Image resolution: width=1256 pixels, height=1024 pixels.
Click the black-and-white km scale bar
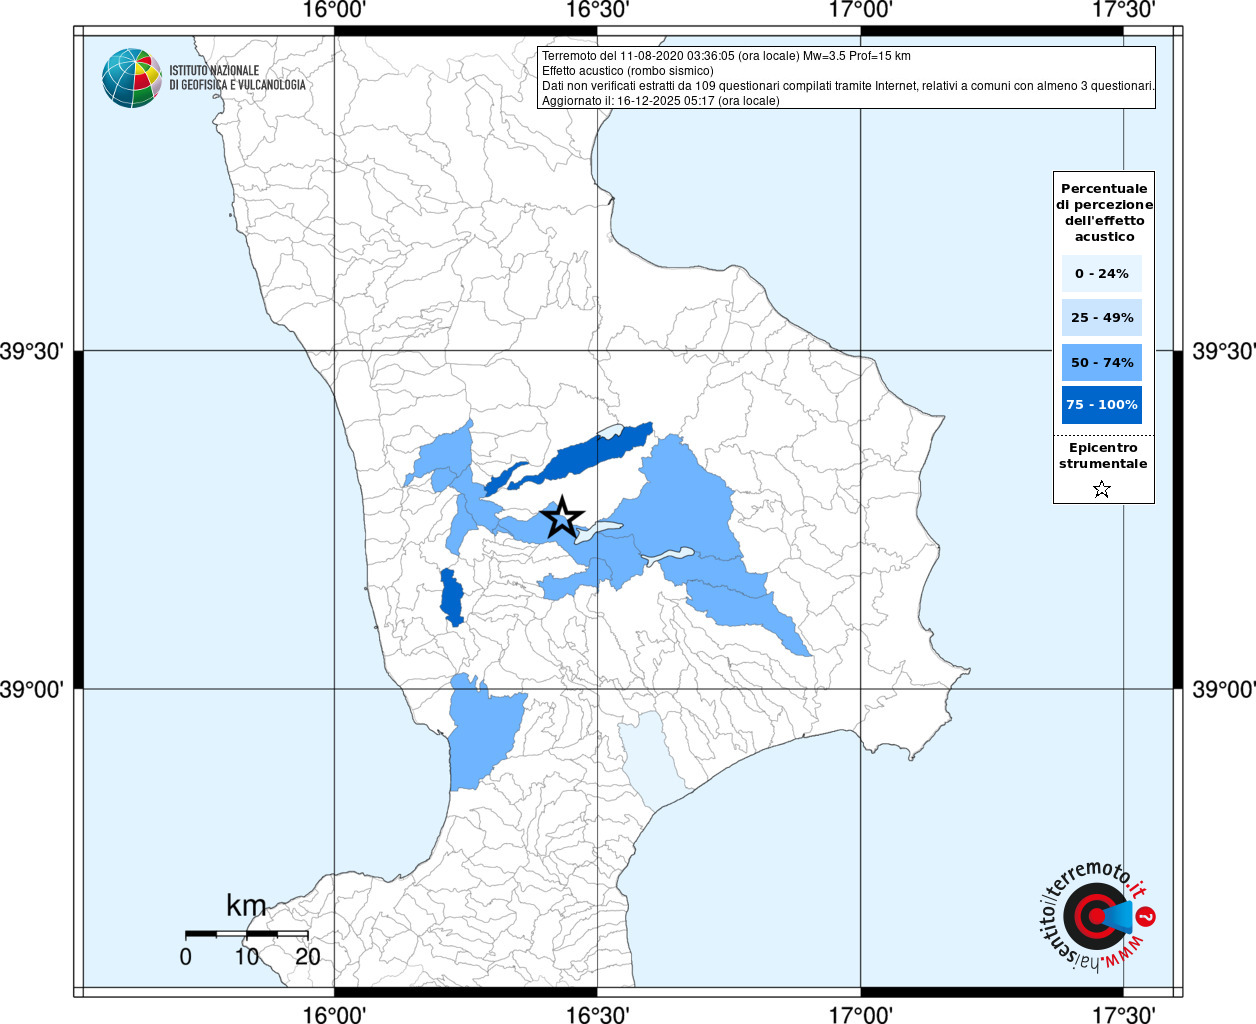pyautogui.click(x=247, y=934)
